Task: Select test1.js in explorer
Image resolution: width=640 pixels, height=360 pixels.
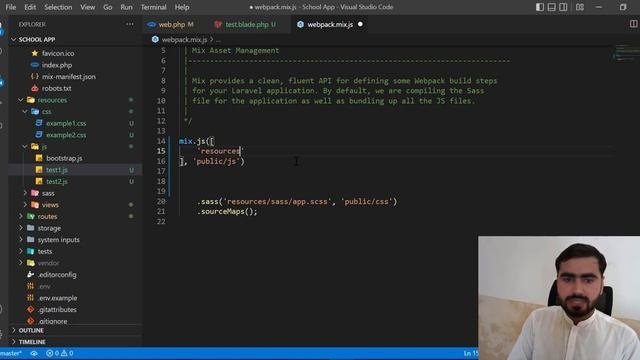Action: point(57,169)
